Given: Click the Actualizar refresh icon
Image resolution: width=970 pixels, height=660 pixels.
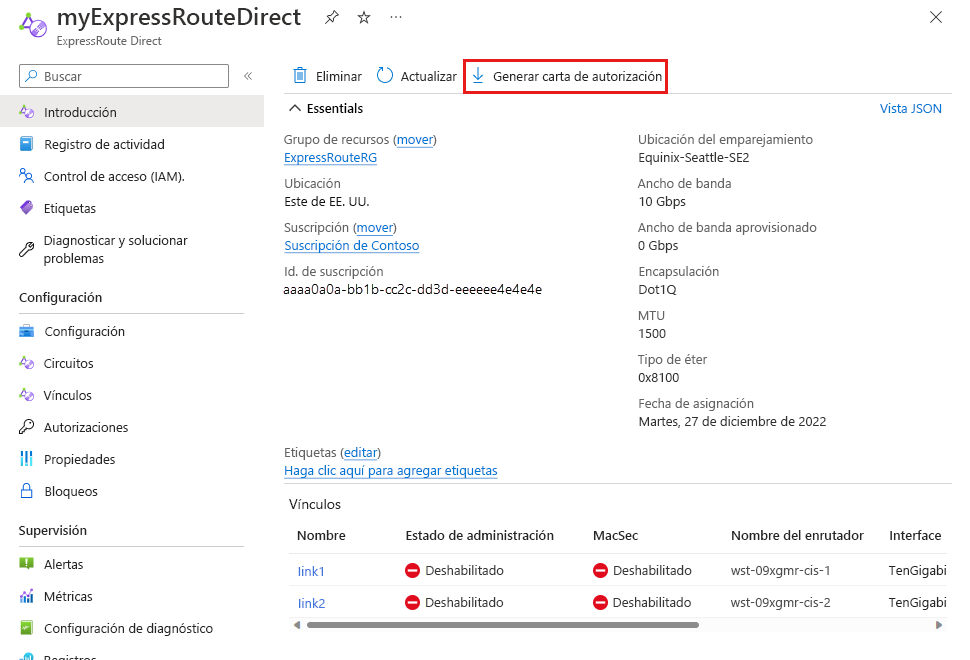Looking at the screenshot, I should click(x=385, y=75).
